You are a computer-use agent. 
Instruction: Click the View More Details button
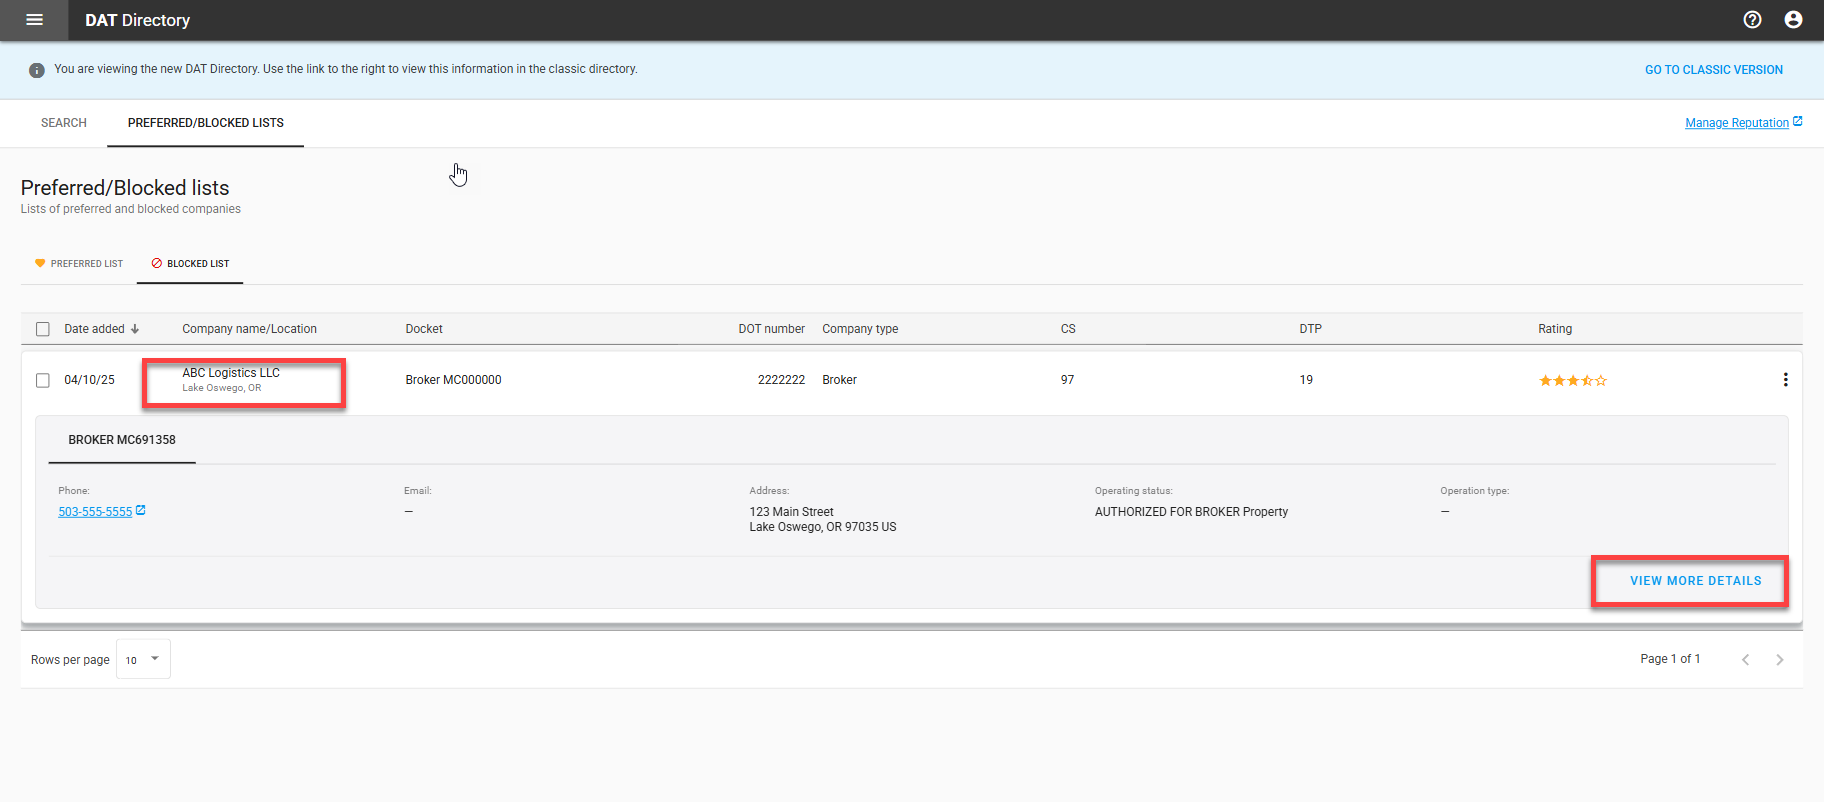[x=1695, y=581]
